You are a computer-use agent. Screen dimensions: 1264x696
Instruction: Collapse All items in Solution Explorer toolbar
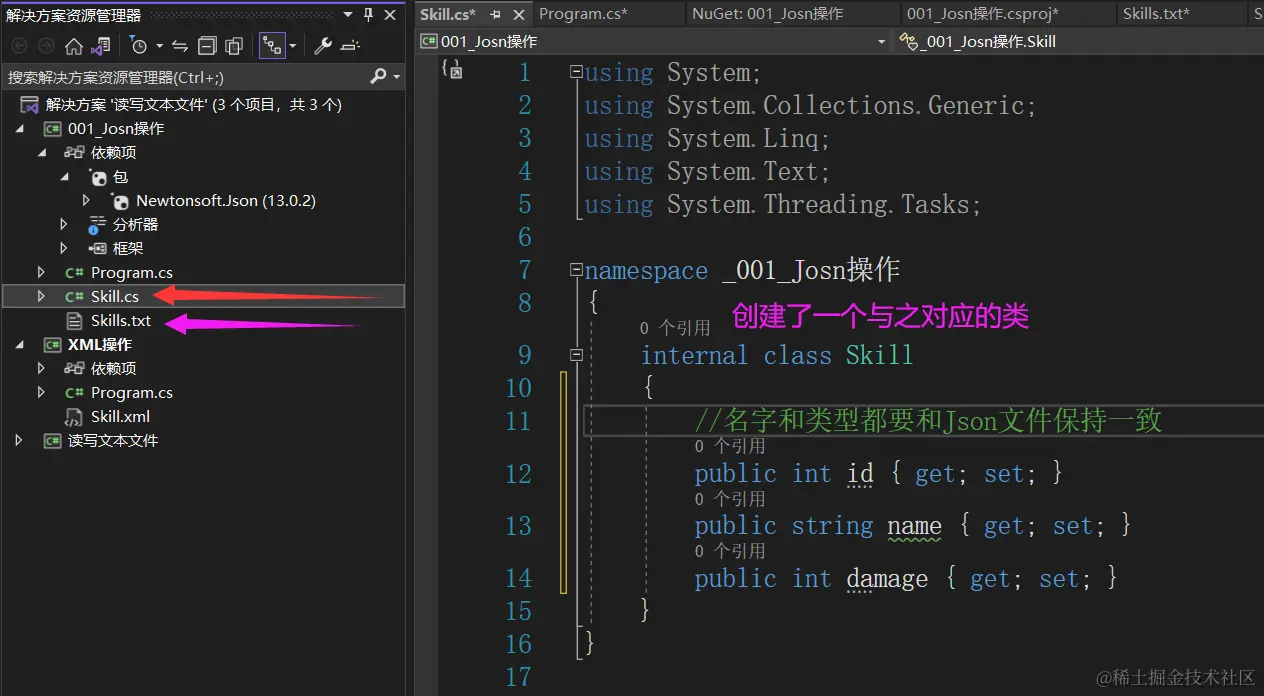point(208,45)
